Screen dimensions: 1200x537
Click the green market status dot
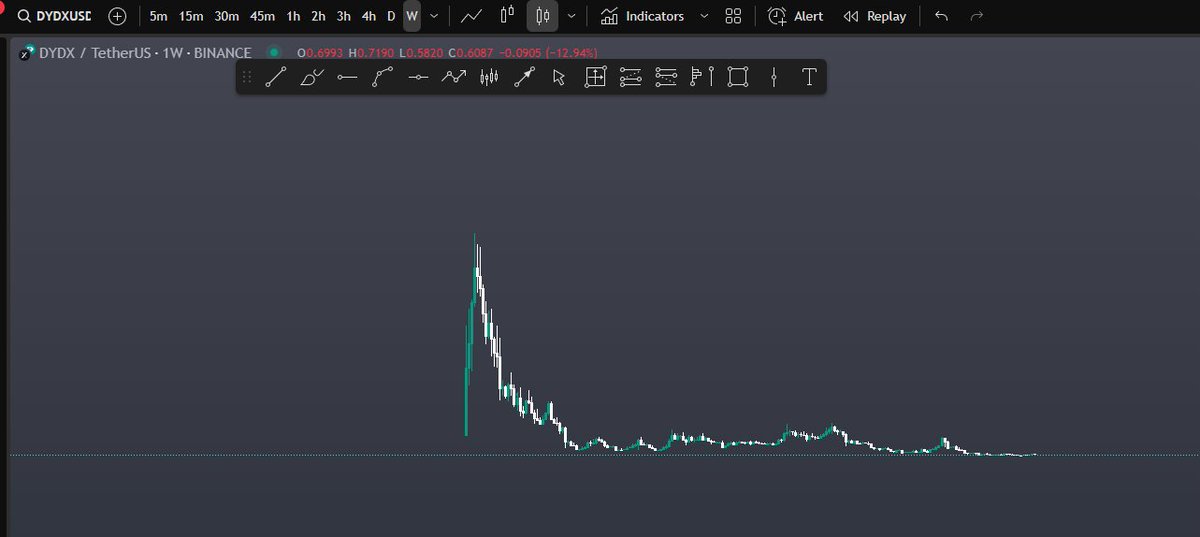(x=274, y=53)
